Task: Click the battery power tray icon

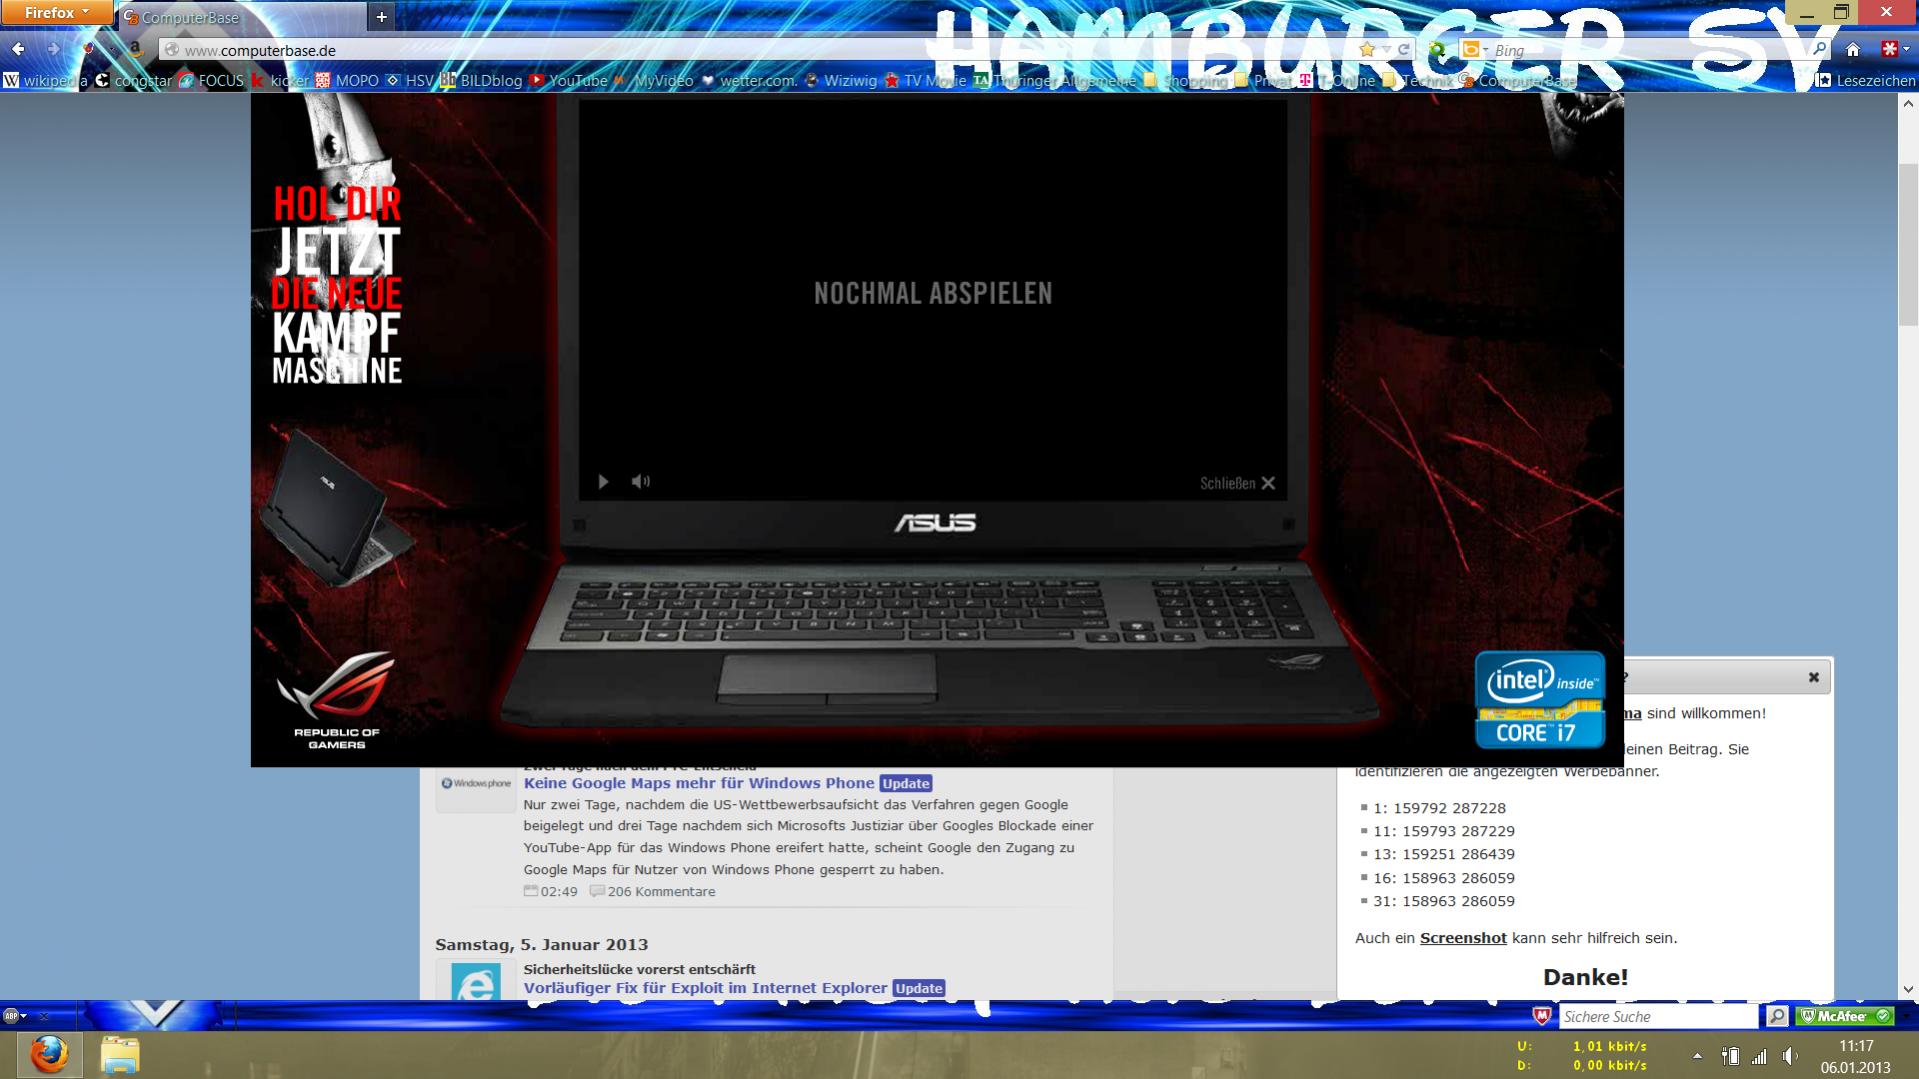Action: coord(1729,1056)
